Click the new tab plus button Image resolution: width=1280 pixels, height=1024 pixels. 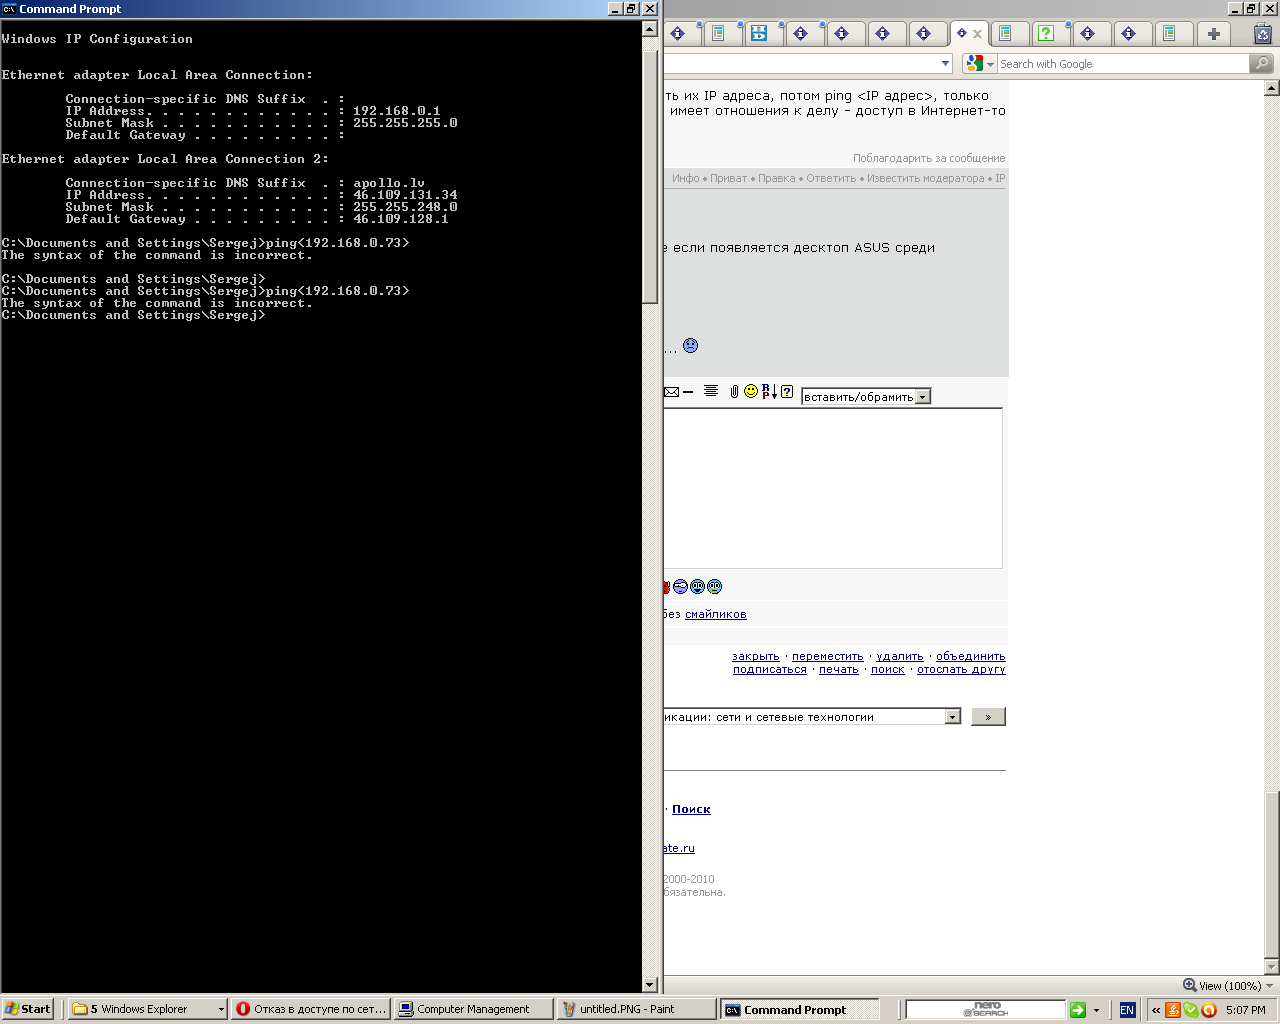coord(1213,34)
